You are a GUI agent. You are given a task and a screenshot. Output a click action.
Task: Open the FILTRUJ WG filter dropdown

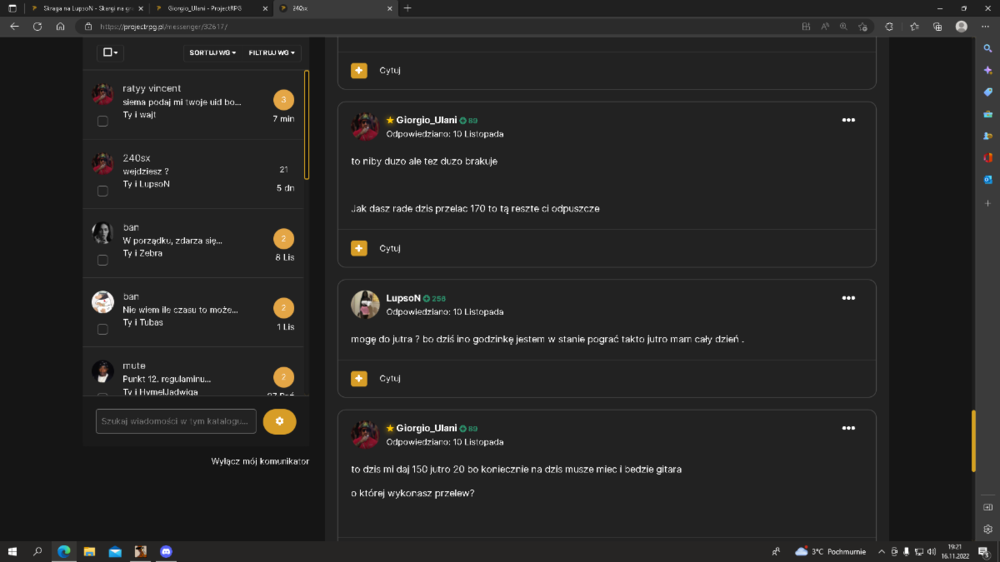[x=272, y=52]
